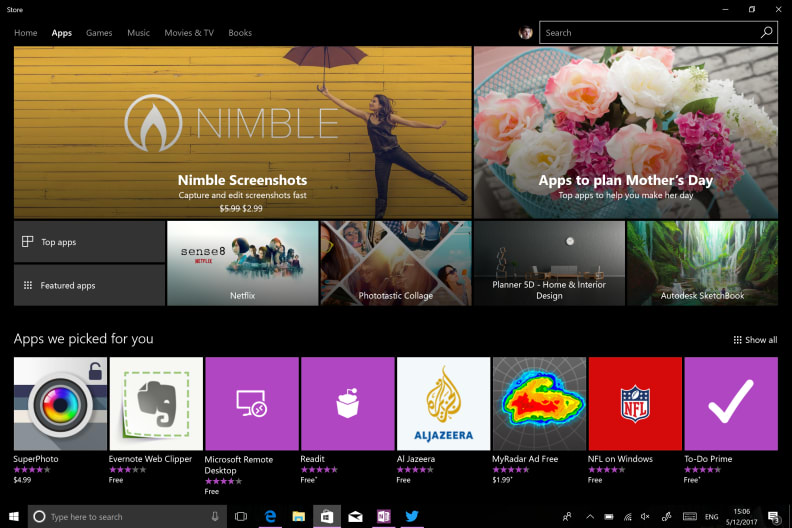Open Apps to plan Mother's Day banner
The image size is (792, 528).
[x=626, y=132]
